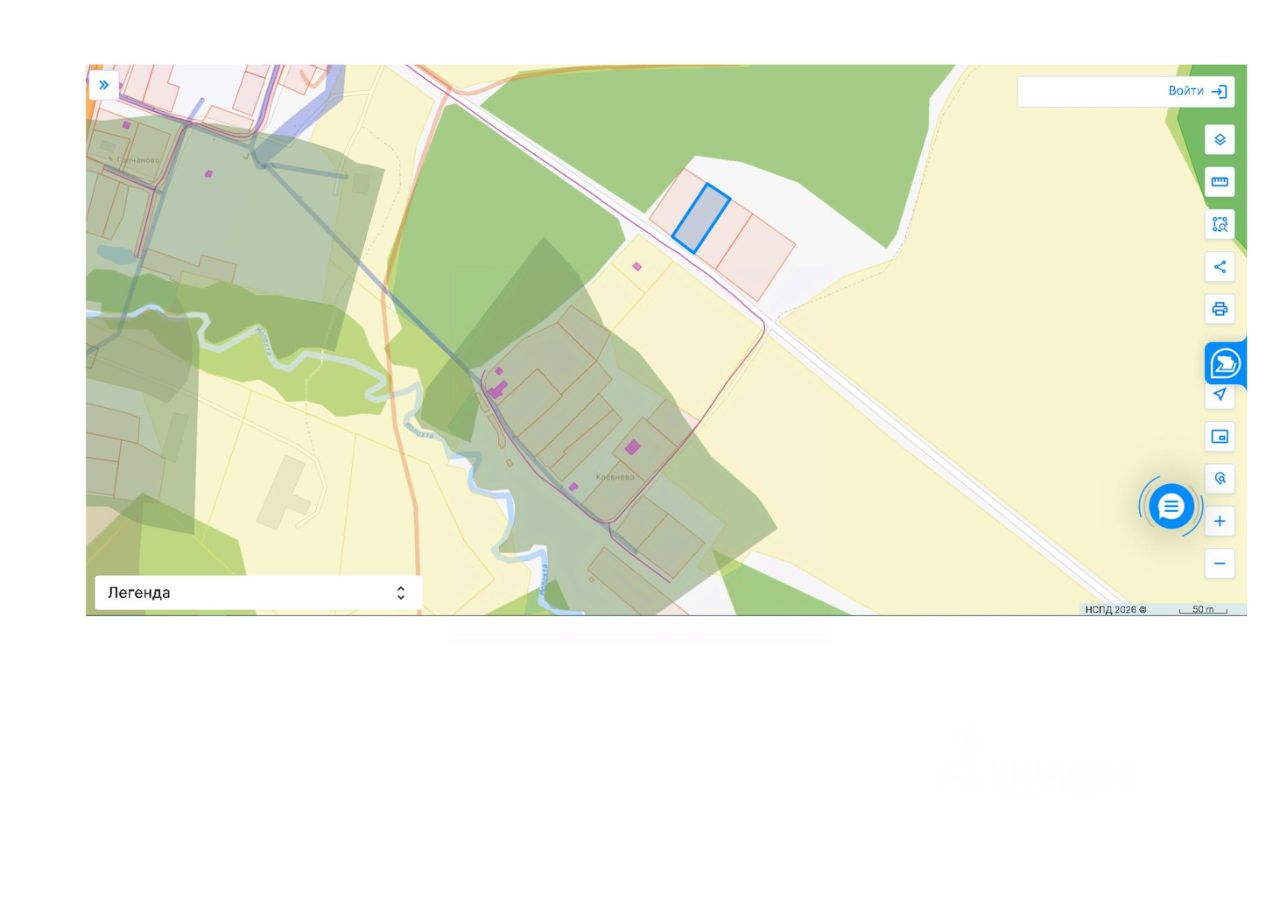Viewport: 1280px width, 905px height.
Task: Select the blue highlighted land parcel
Action: pos(701,218)
